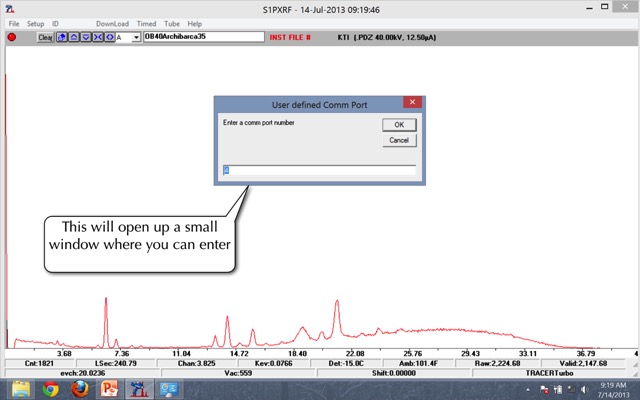The image size is (640, 400).
Task: Click the comm port number input field
Action: (319, 170)
